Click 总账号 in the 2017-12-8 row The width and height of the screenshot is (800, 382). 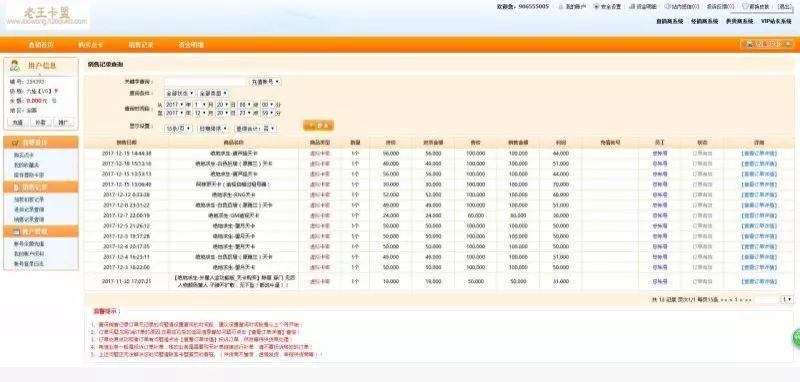(660, 205)
